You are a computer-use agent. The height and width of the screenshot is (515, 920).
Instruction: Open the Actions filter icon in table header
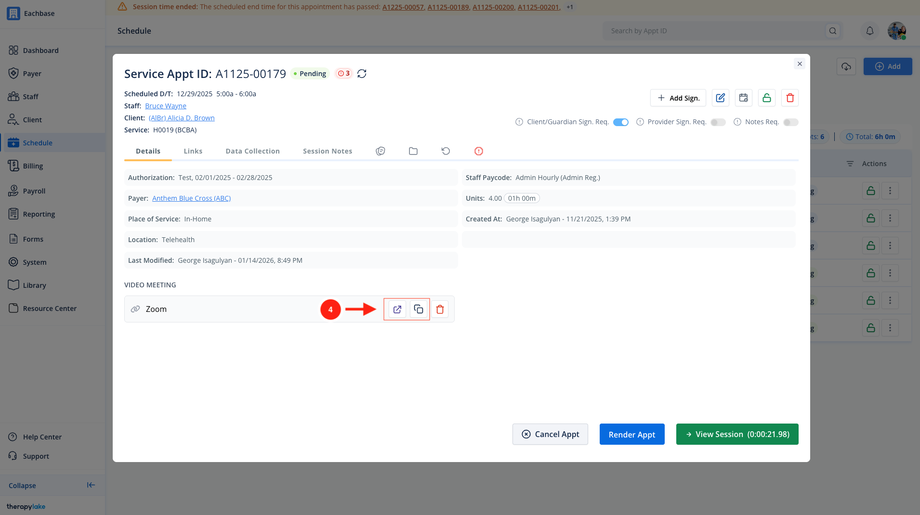pos(850,164)
